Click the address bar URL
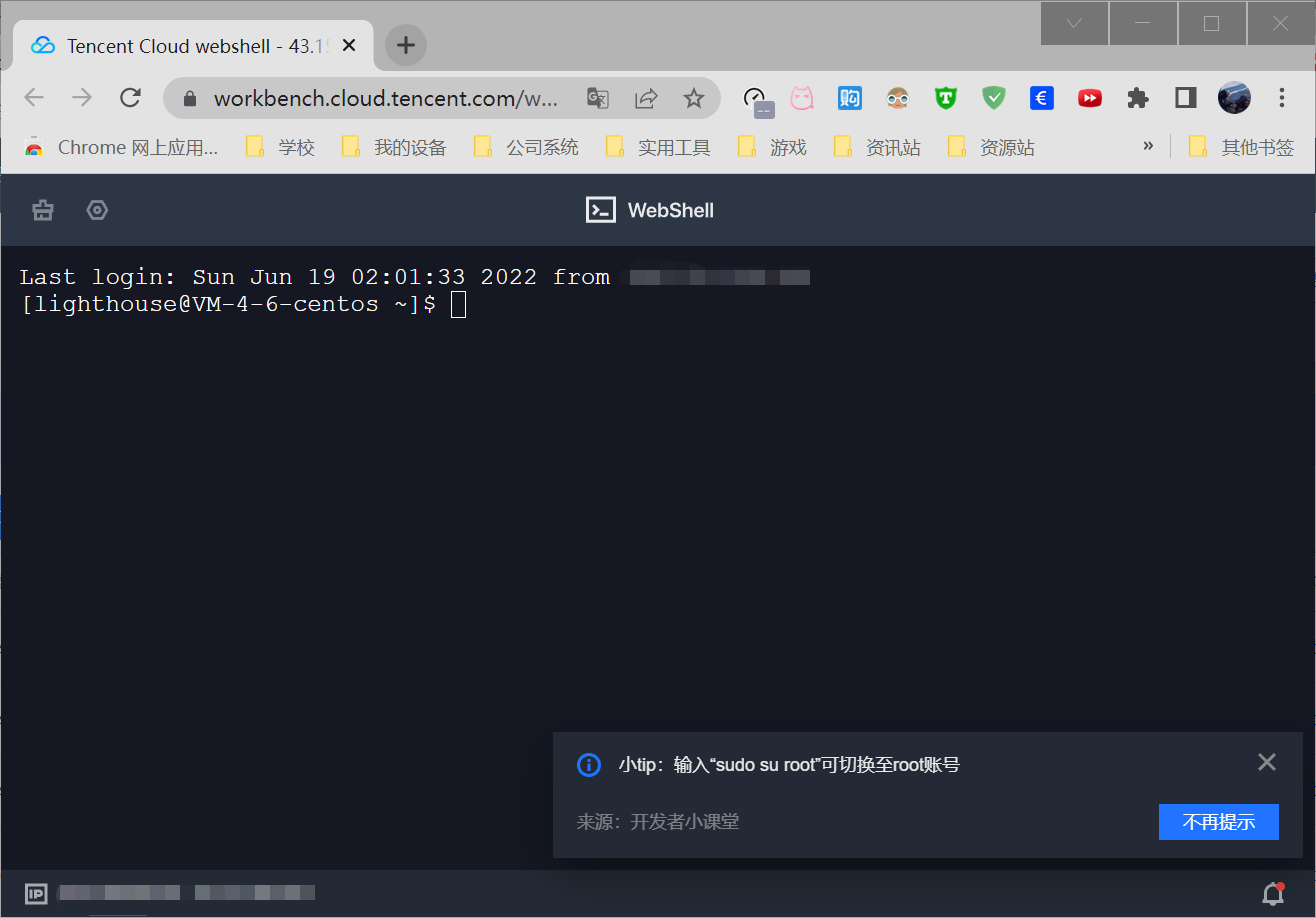The height and width of the screenshot is (918, 1316). point(386,98)
